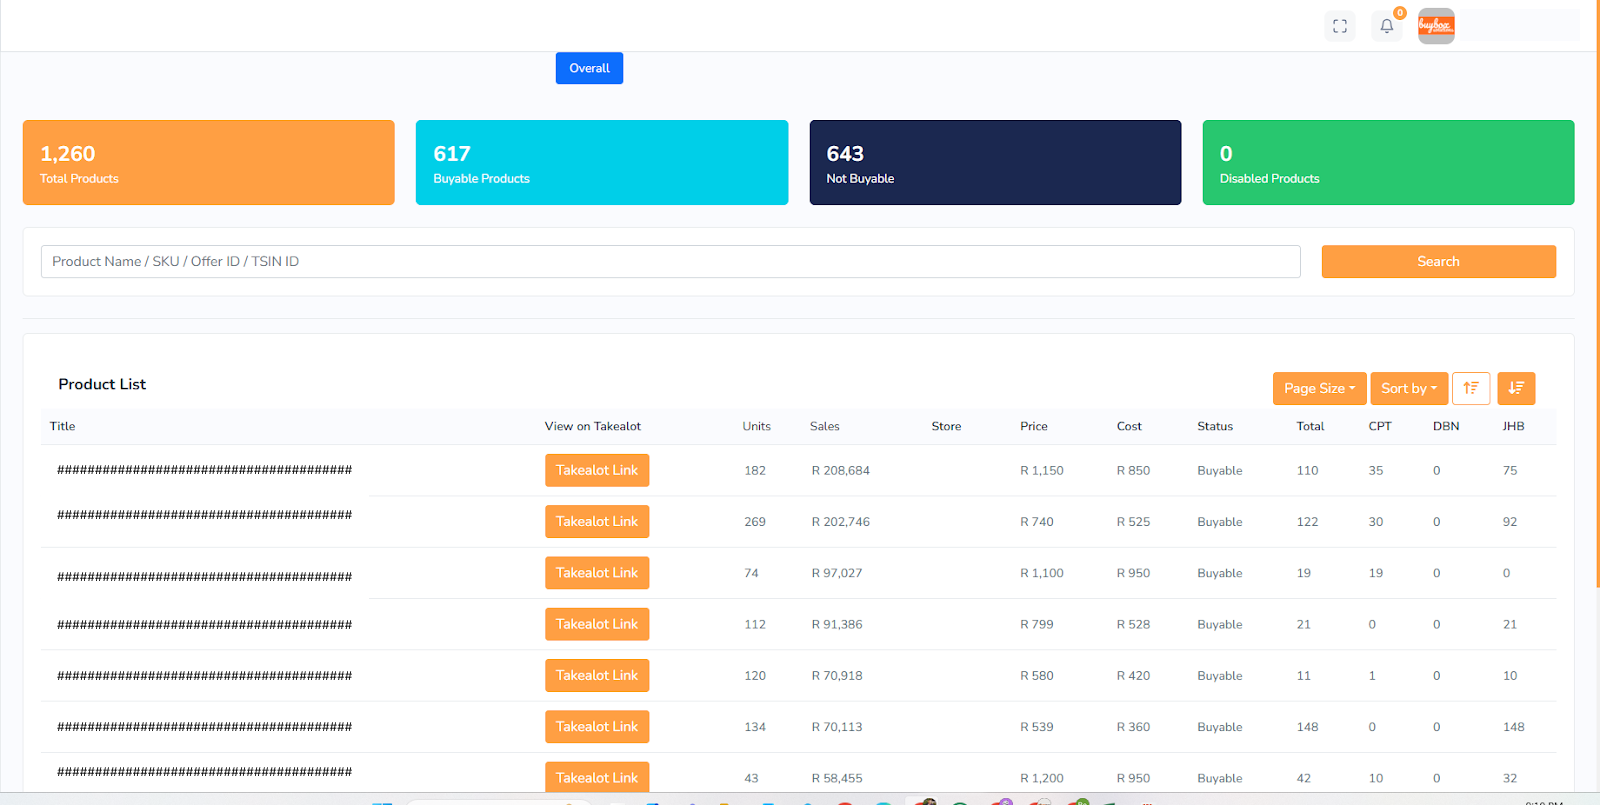Viewport: 1600px width, 805px height.
Task: Open the Sort by dropdown
Action: coord(1408,388)
